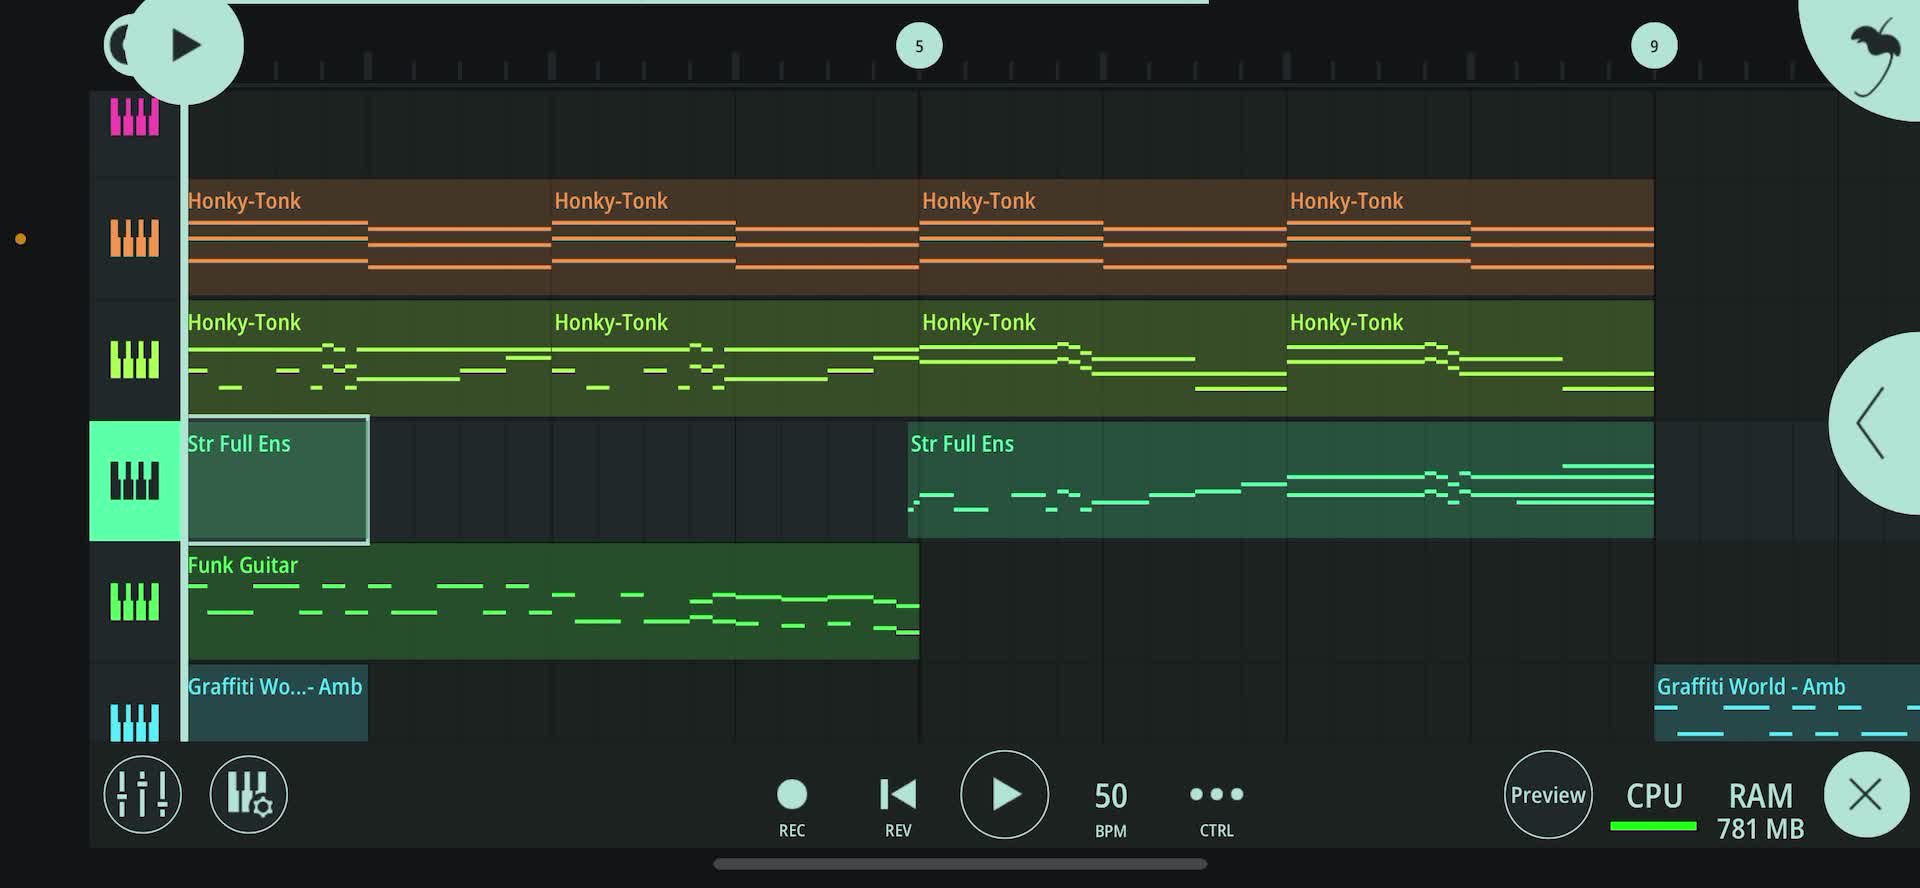Select the pink keyboard track icon
Screen dimensions: 1920x888
tap(134, 117)
